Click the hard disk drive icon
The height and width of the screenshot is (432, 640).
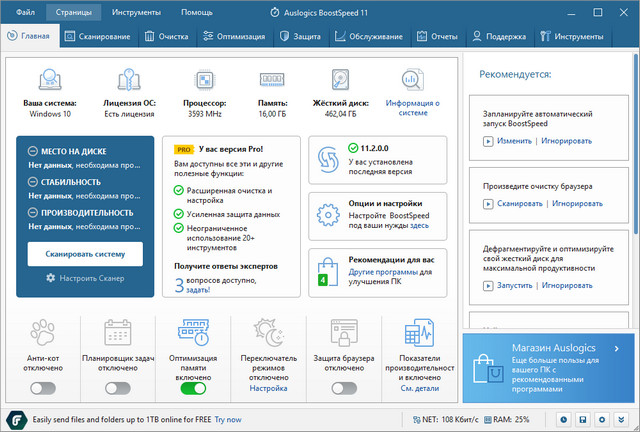(341, 79)
